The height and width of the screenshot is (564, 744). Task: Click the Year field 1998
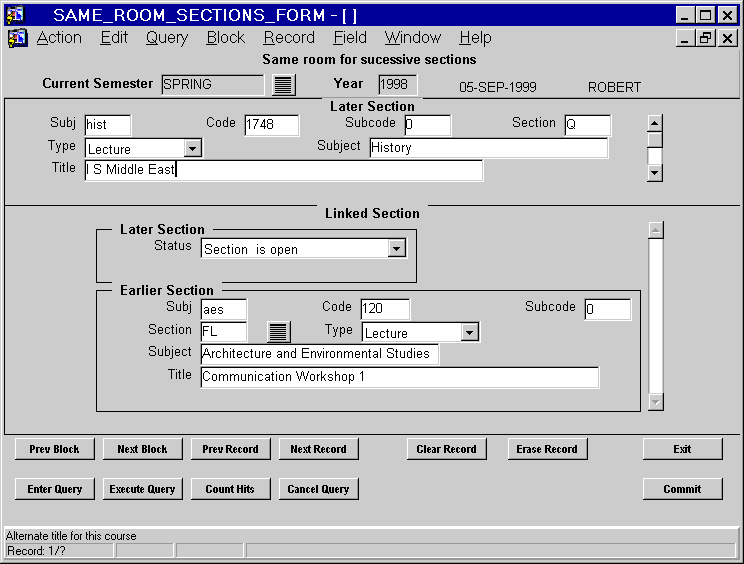(398, 84)
